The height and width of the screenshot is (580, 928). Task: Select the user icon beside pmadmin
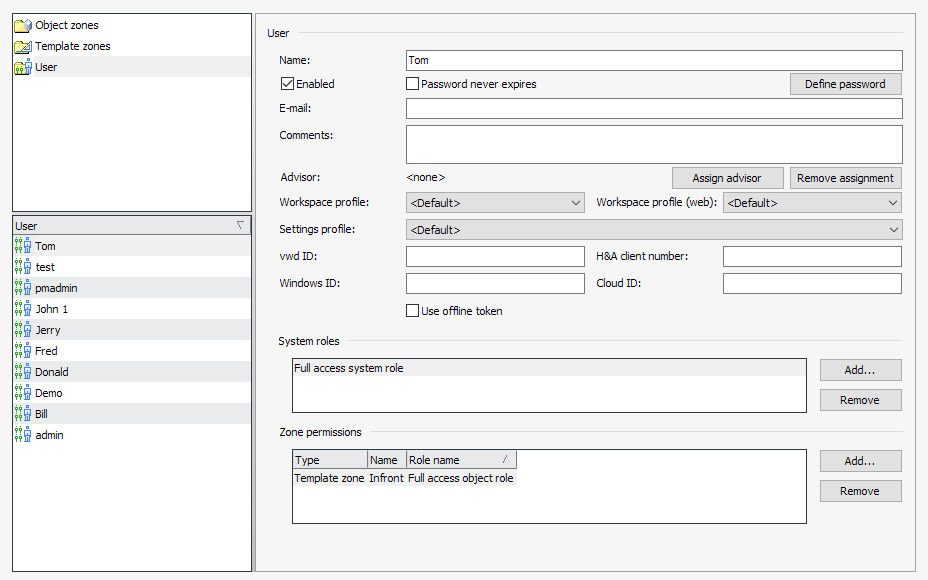pyautogui.click(x=23, y=288)
